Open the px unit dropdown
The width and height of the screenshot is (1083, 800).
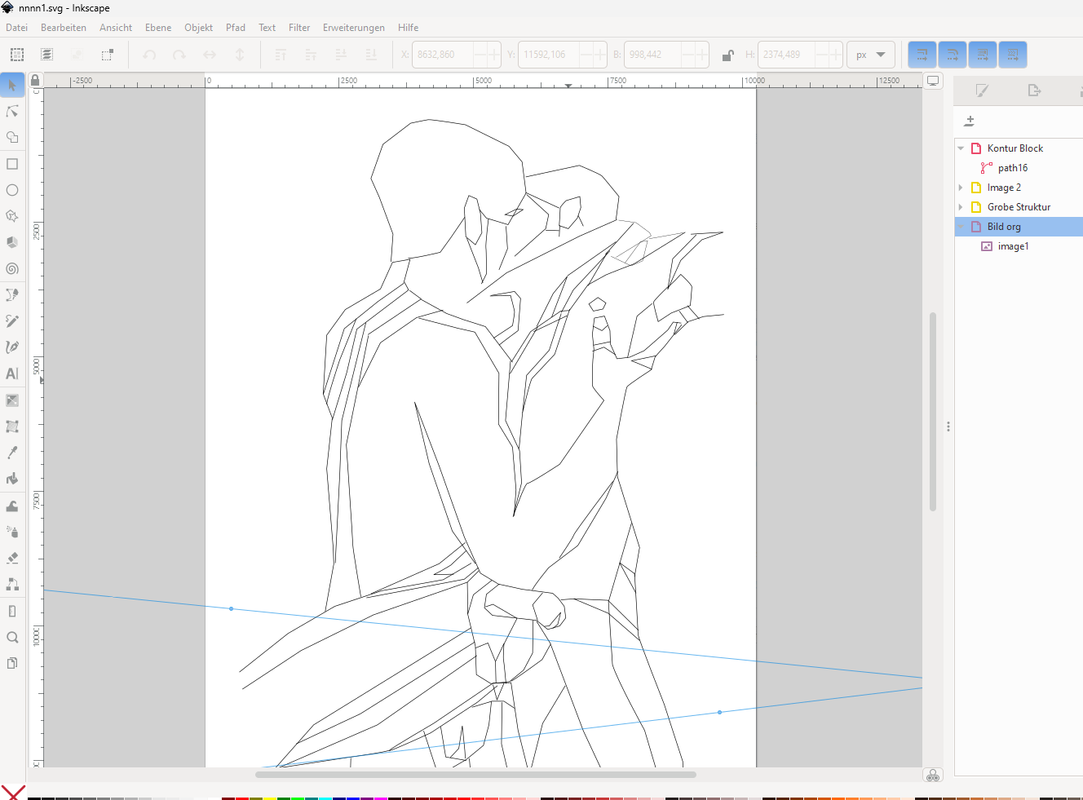pos(870,55)
